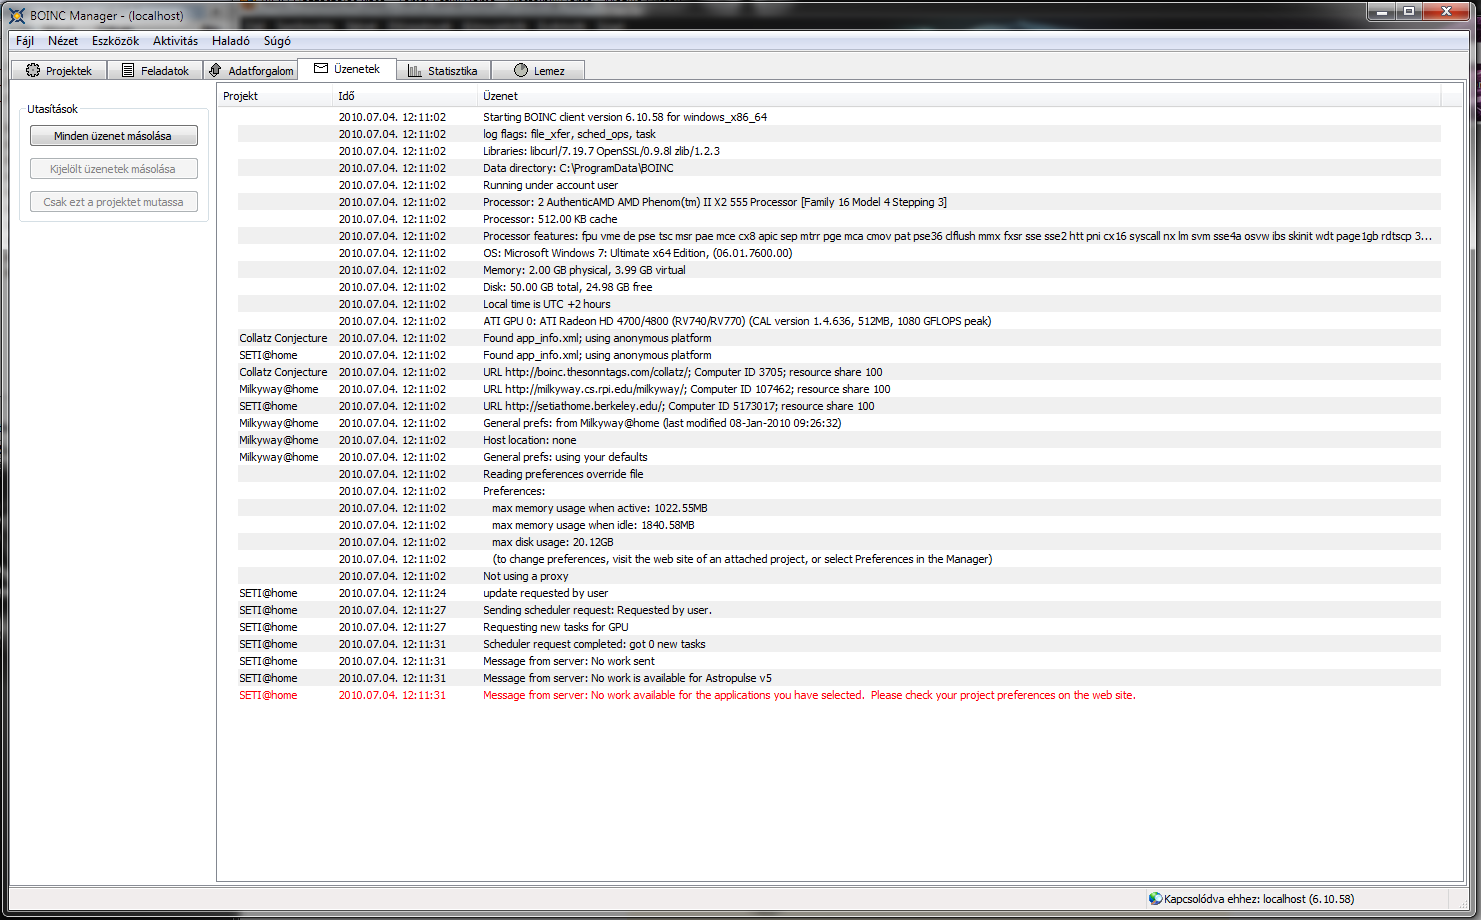Switch to the Projektek tab
1481x920 pixels.
[58, 71]
